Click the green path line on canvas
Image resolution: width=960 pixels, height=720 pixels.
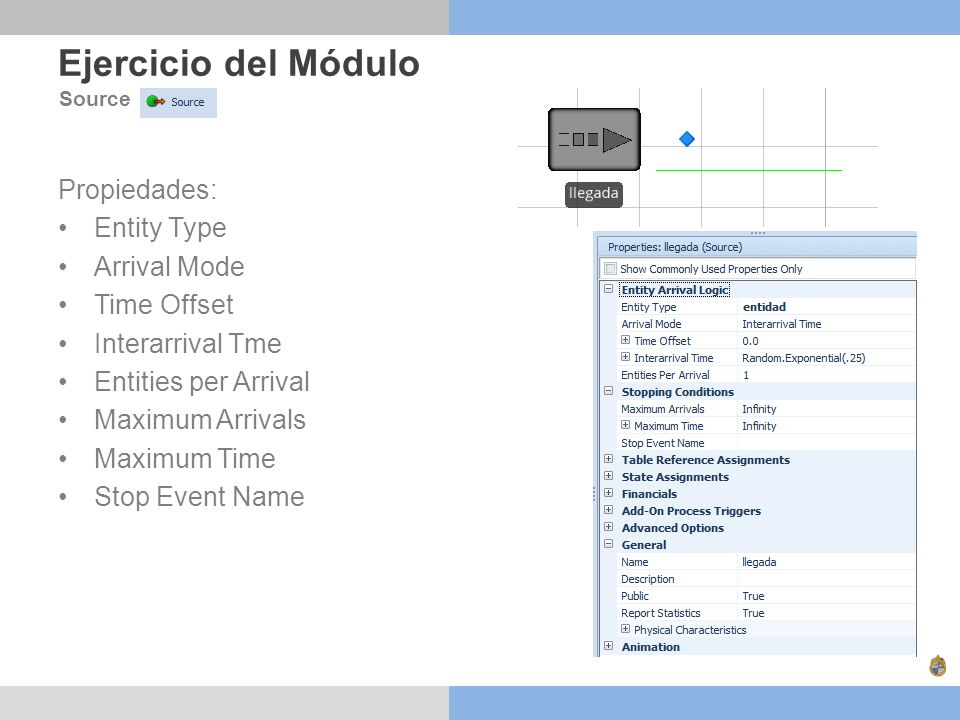click(x=749, y=170)
